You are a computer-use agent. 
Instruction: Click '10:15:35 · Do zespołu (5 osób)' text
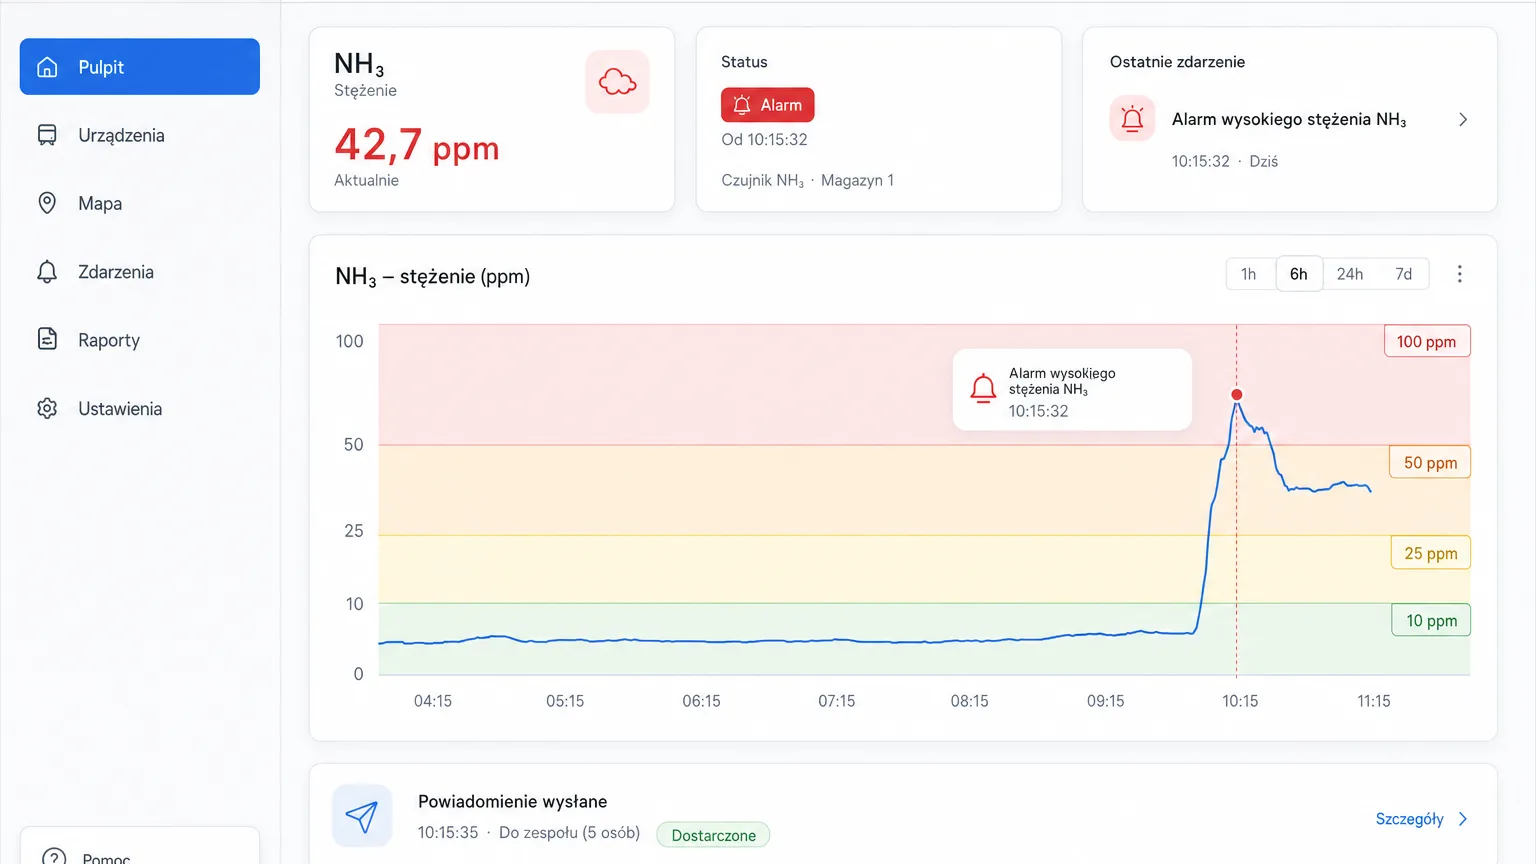(x=529, y=833)
